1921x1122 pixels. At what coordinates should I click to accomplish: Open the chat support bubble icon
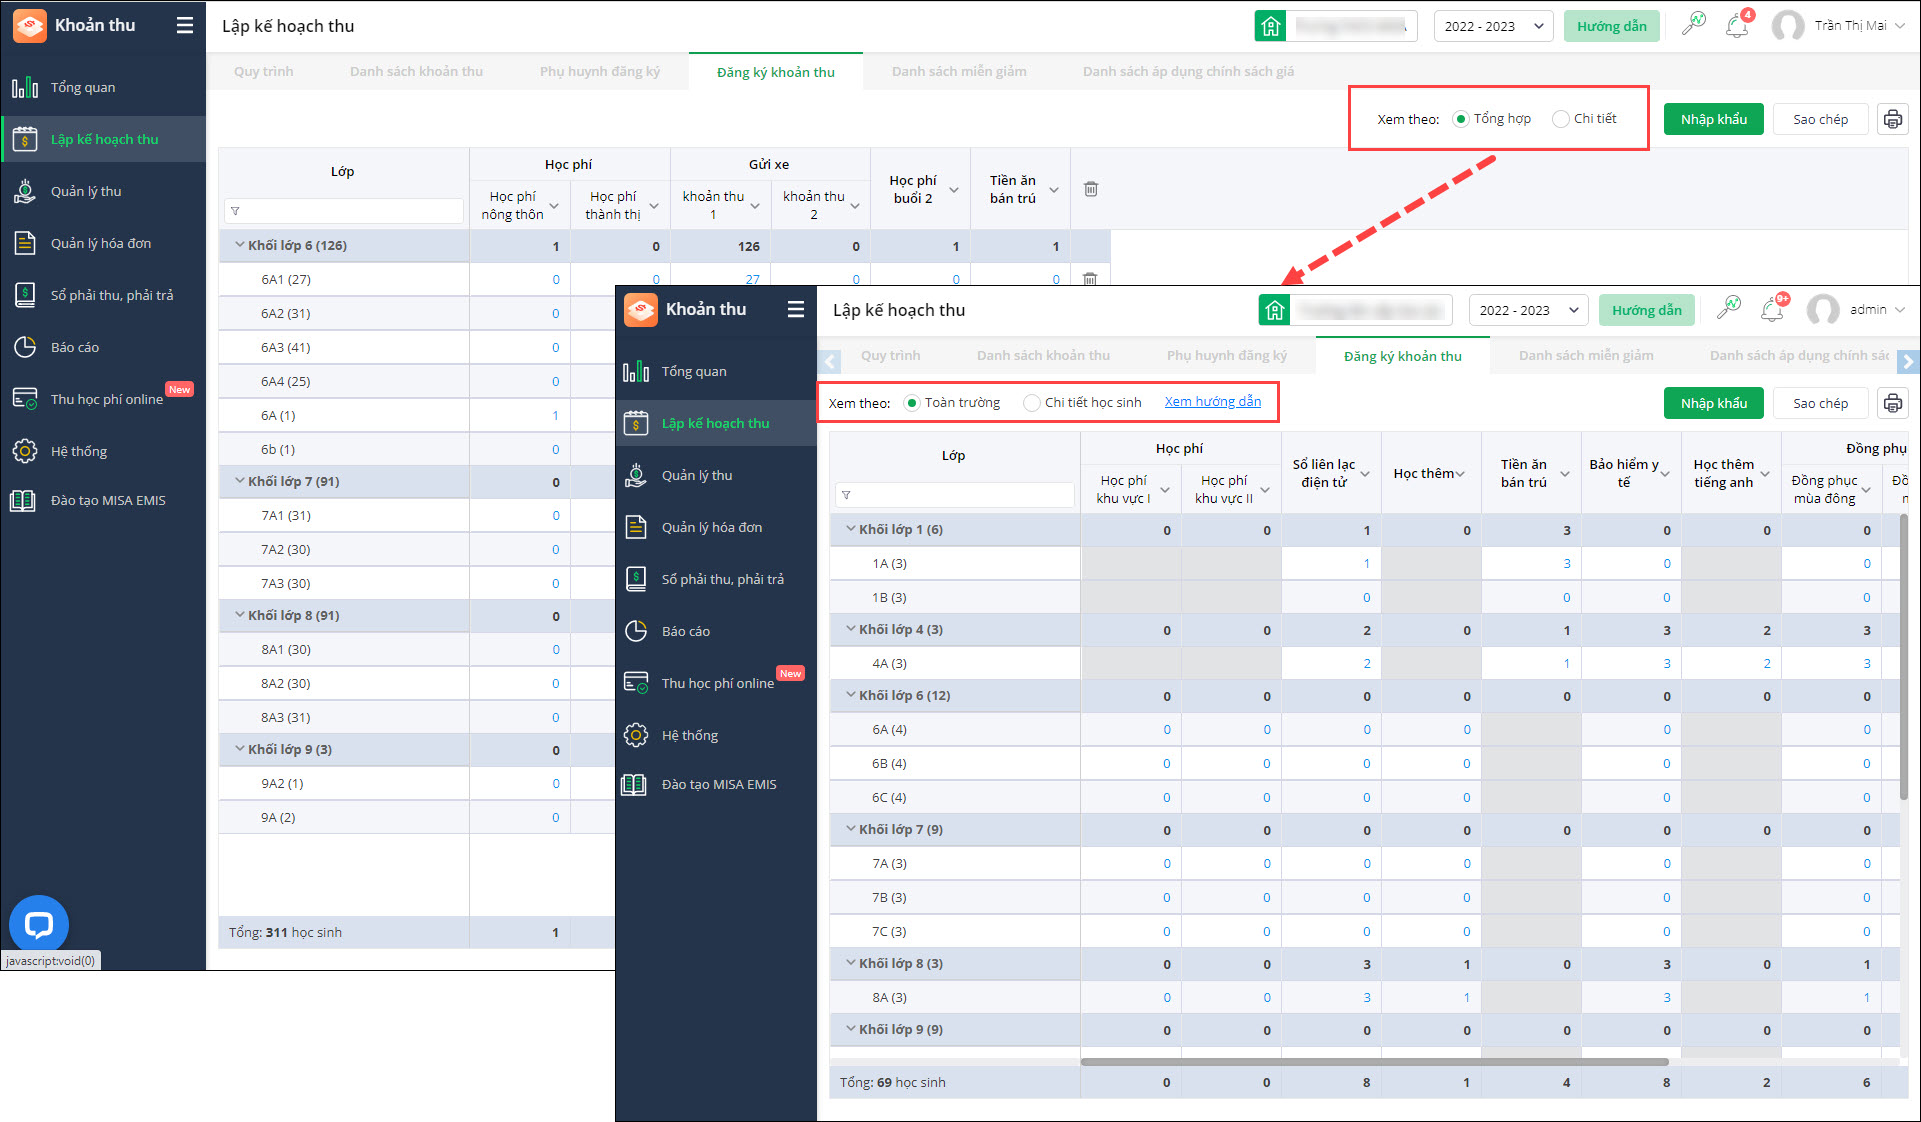38,924
